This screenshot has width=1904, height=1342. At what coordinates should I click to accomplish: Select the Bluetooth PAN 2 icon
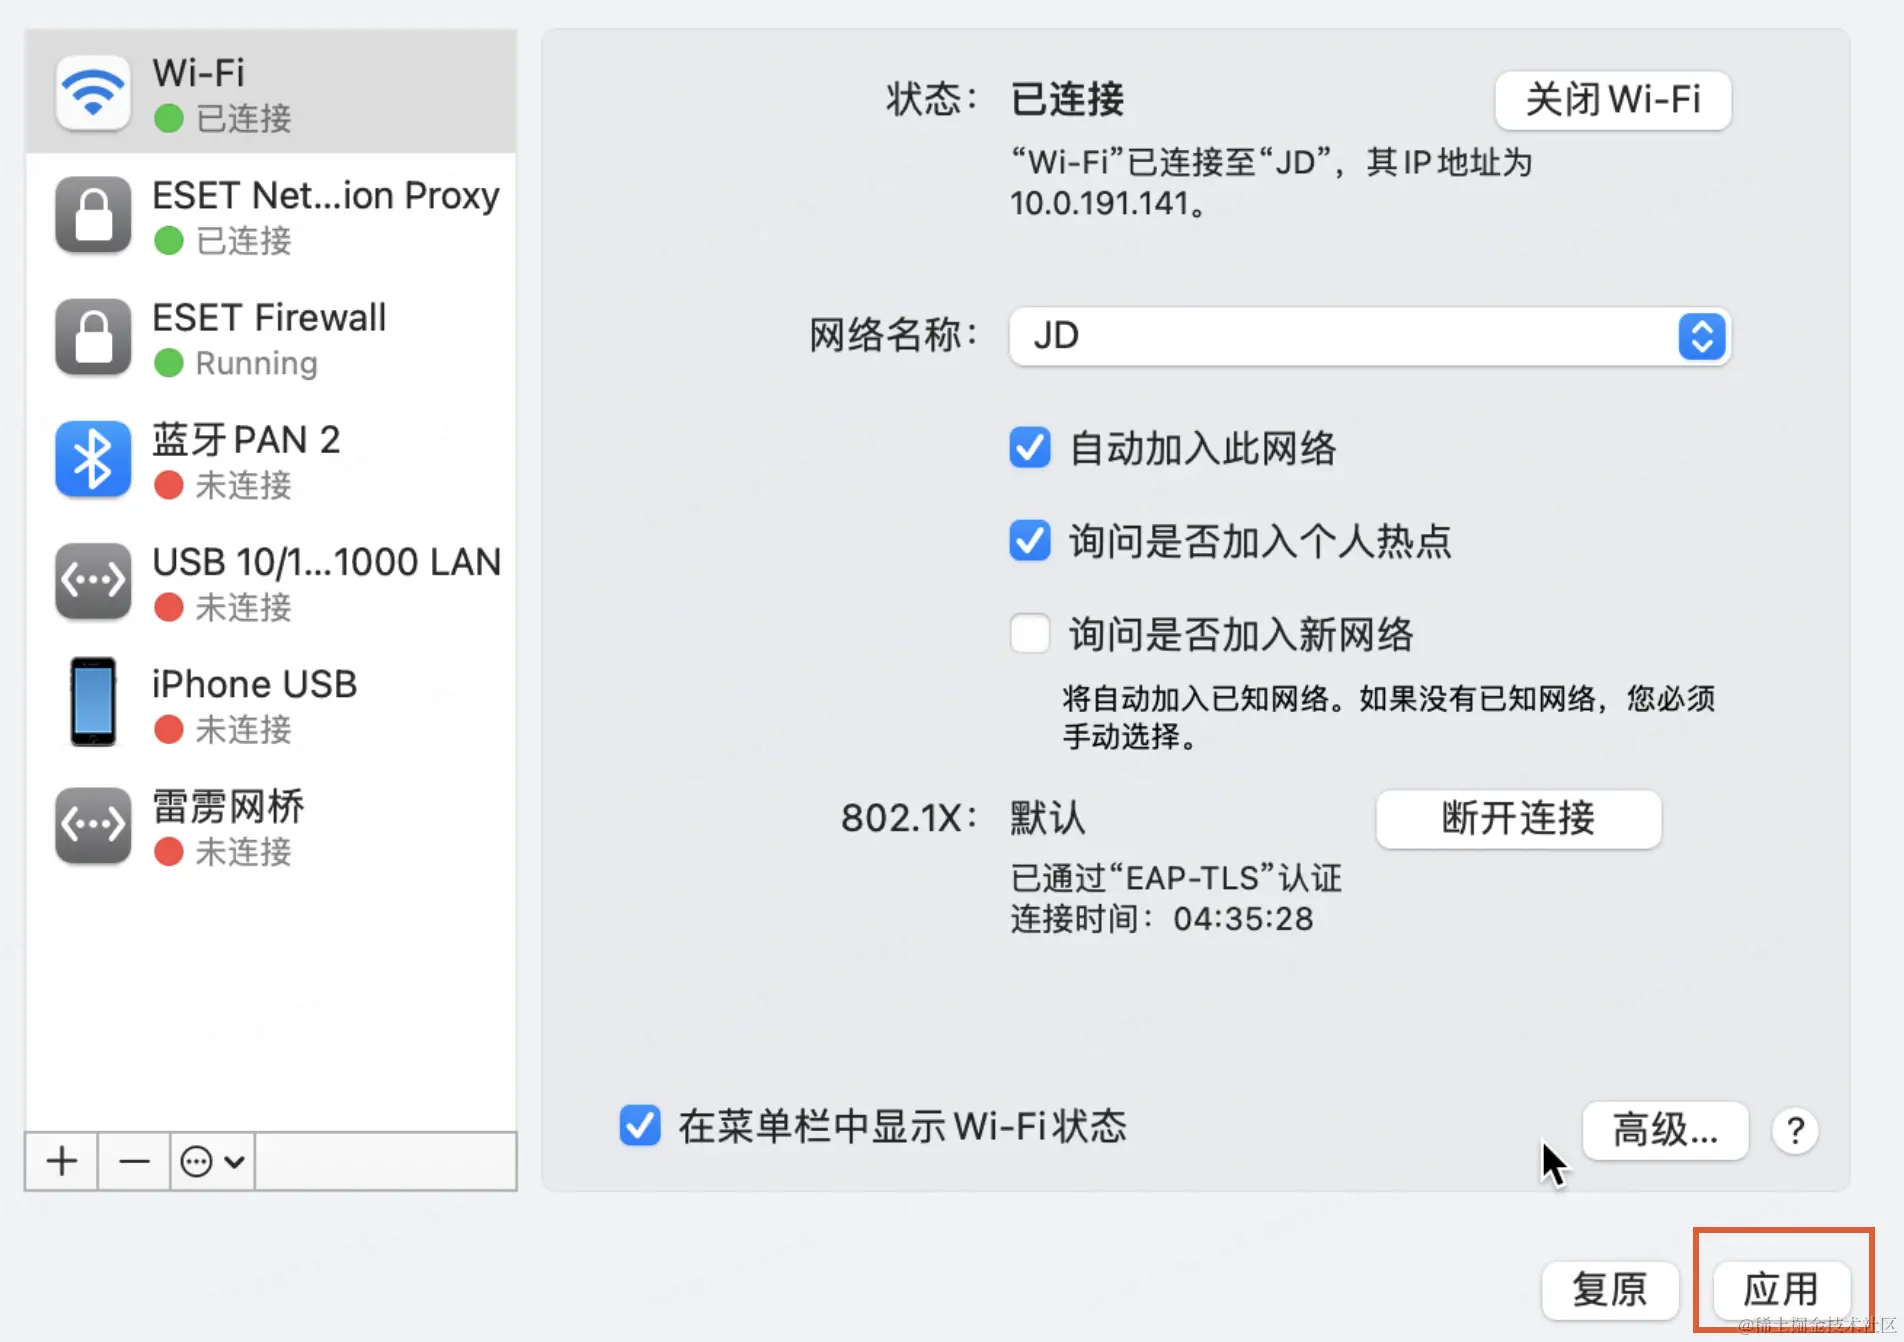[93, 460]
